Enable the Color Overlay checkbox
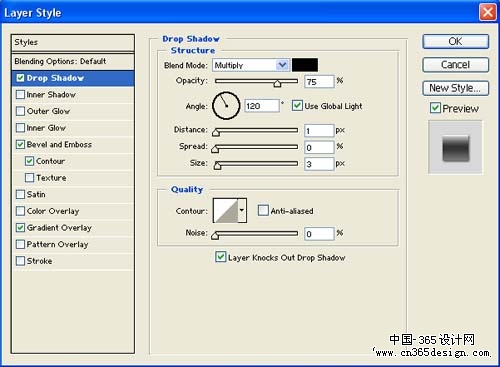 point(20,211)
